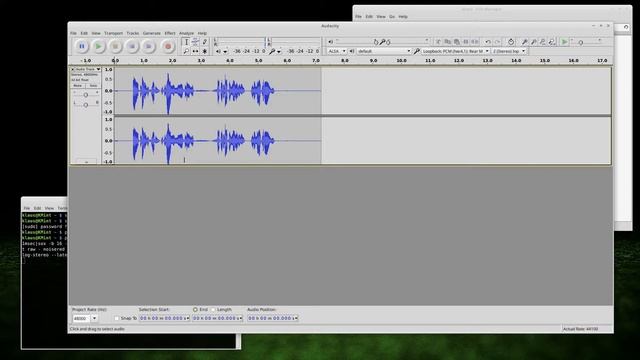640x360 pixels.
Task: Open the playback meter speaker dropdown
Action: pos(225,51)
